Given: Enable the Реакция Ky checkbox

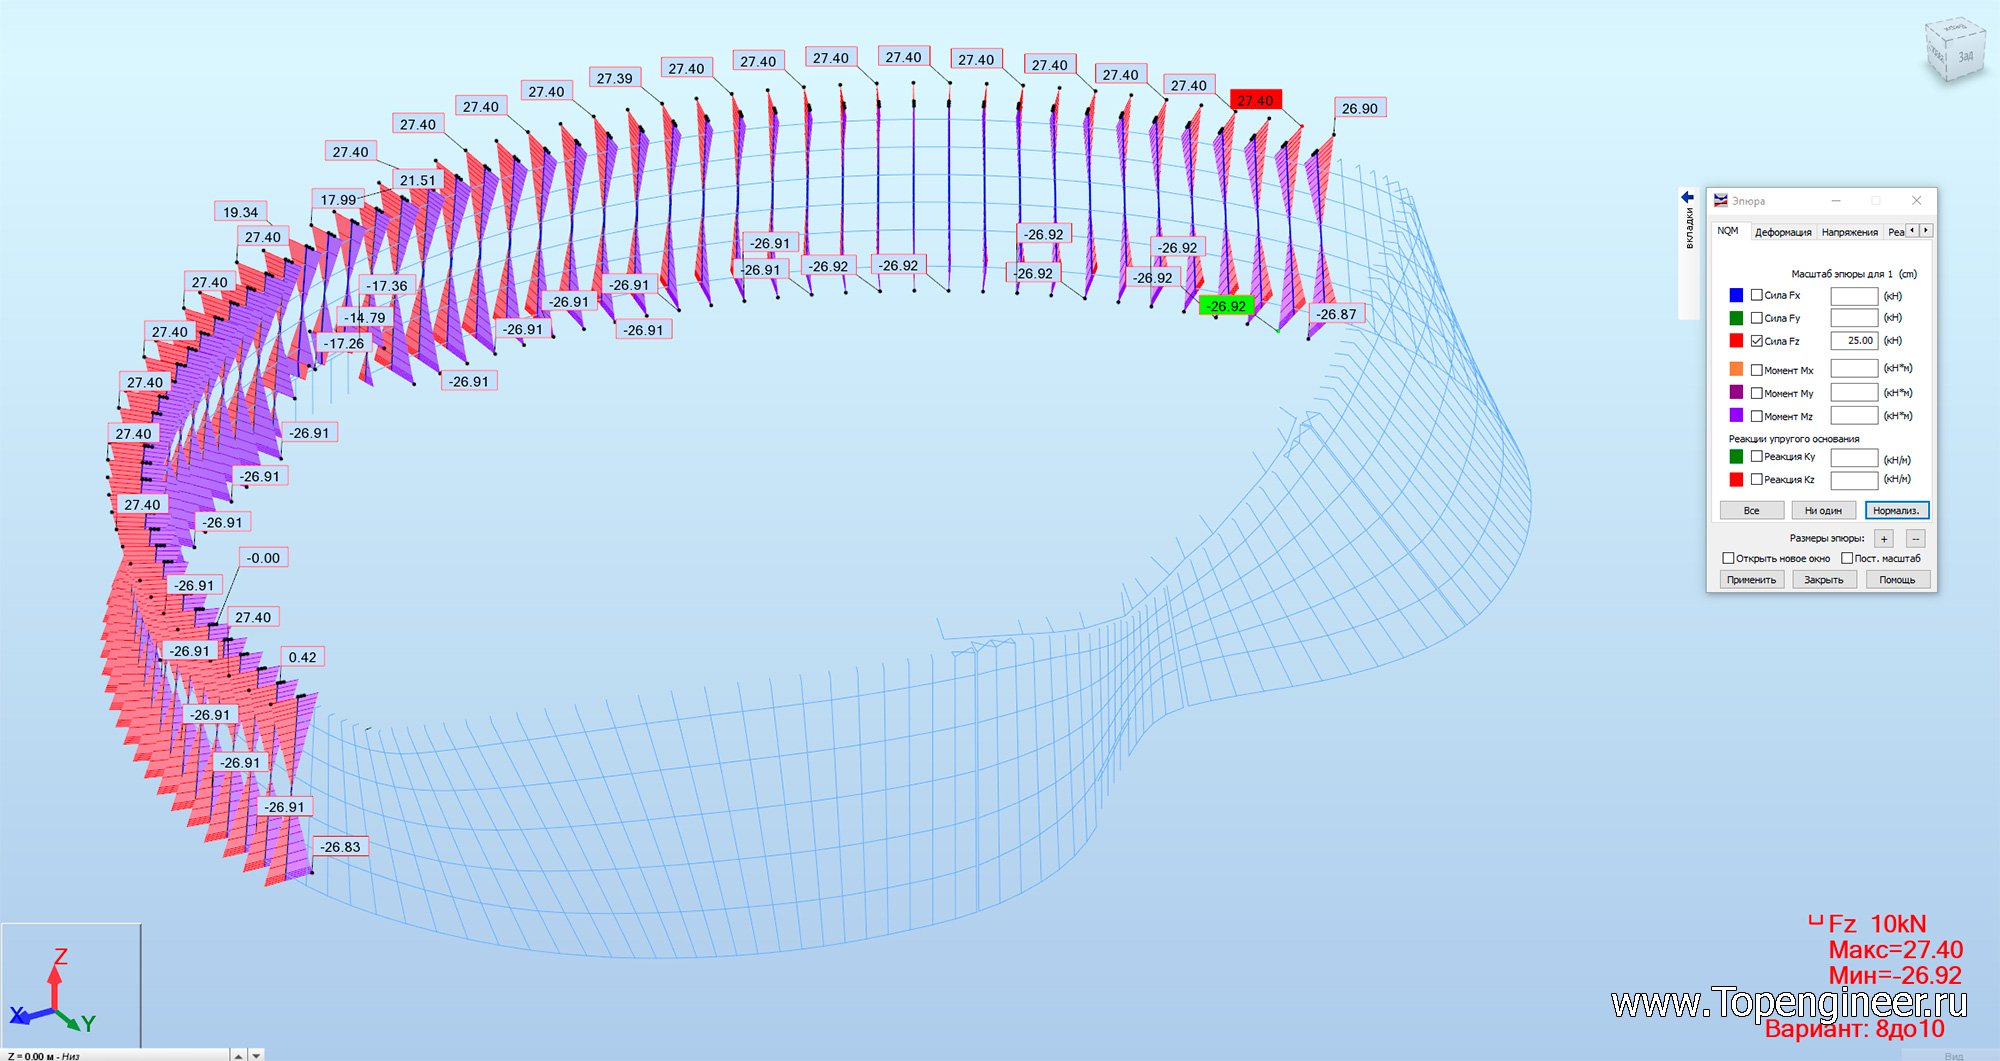Looking at the screenshot, I should (x=1757, y=456).
